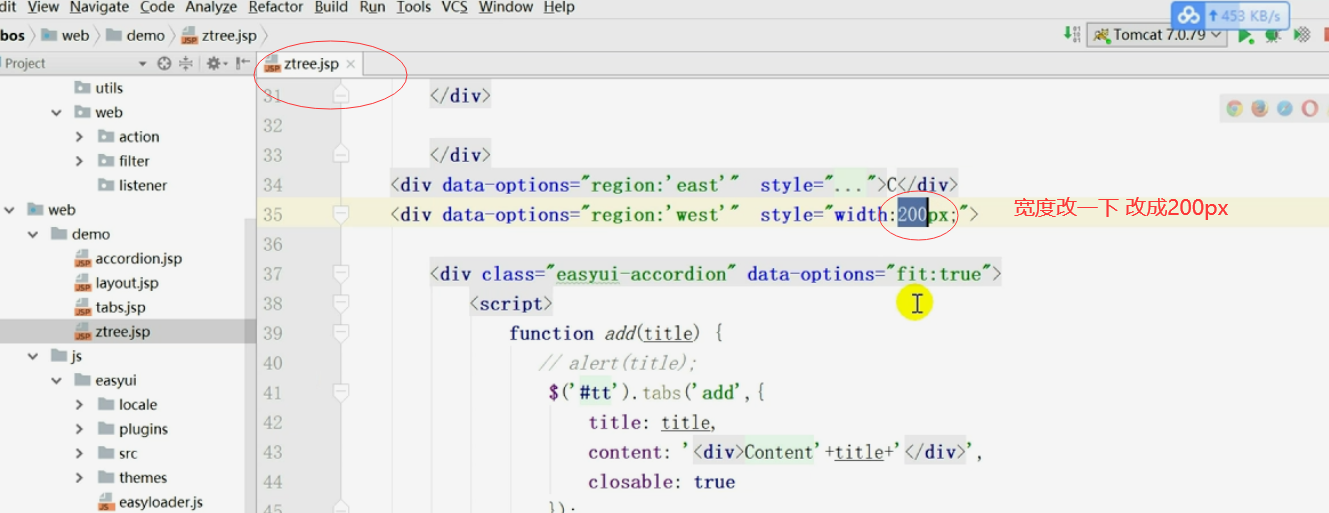The width and height of the screenshot is (1329, 513).
Task: Open the Refactor menu
Action: (276, 7)
